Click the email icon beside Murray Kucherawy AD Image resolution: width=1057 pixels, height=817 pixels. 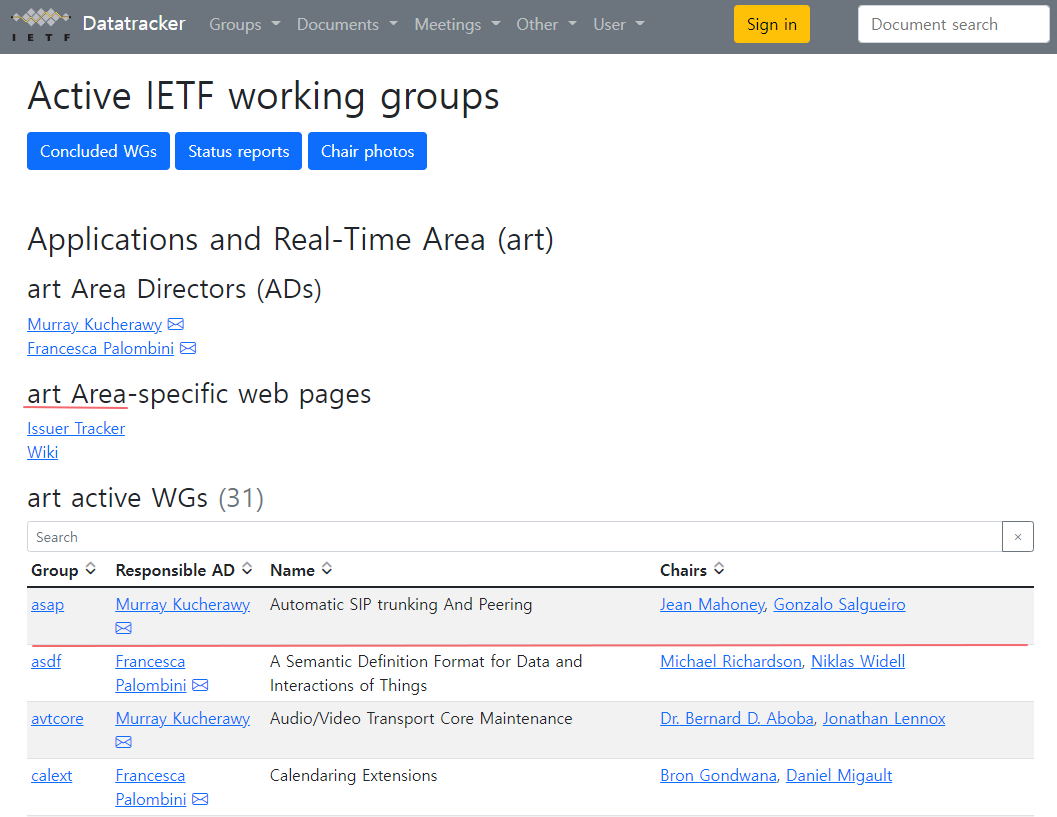point(176,324)
